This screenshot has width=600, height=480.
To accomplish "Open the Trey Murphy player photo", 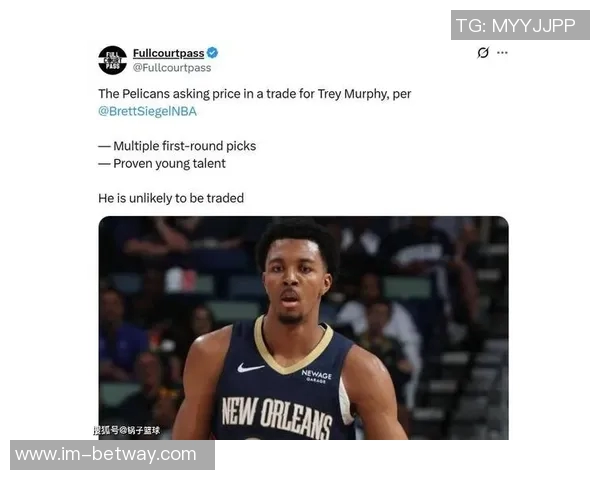I will 303,328.
